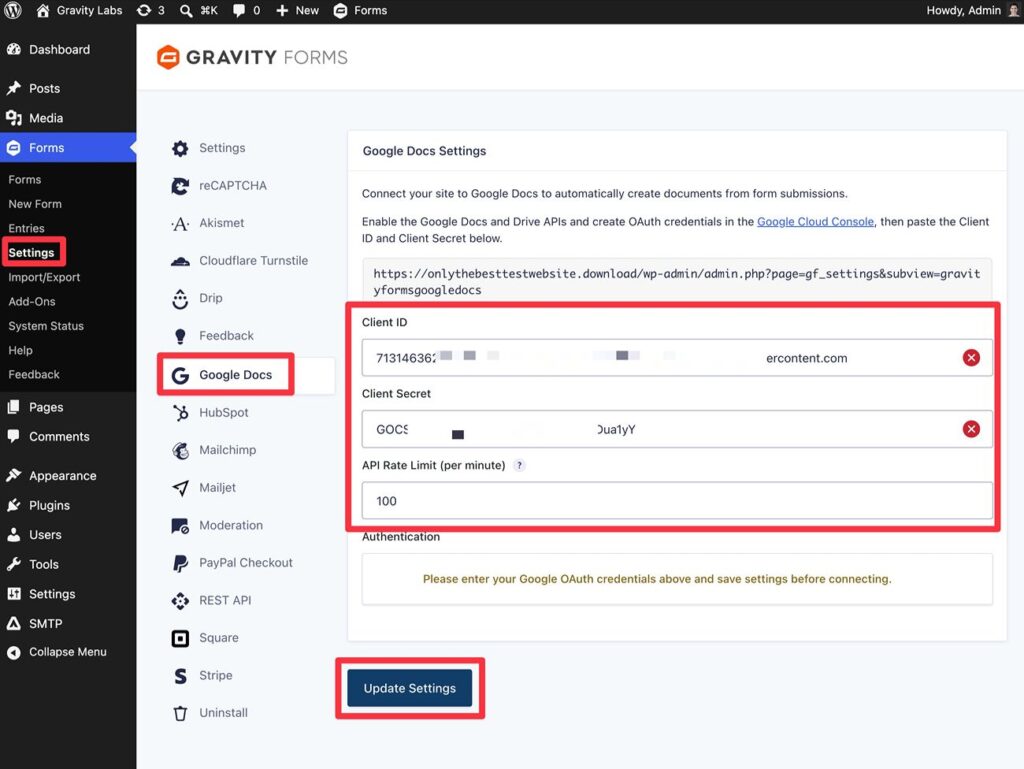Click Howdy, Admin account menu
This screenshot has height=769, width=1024.
click(972, 10)
